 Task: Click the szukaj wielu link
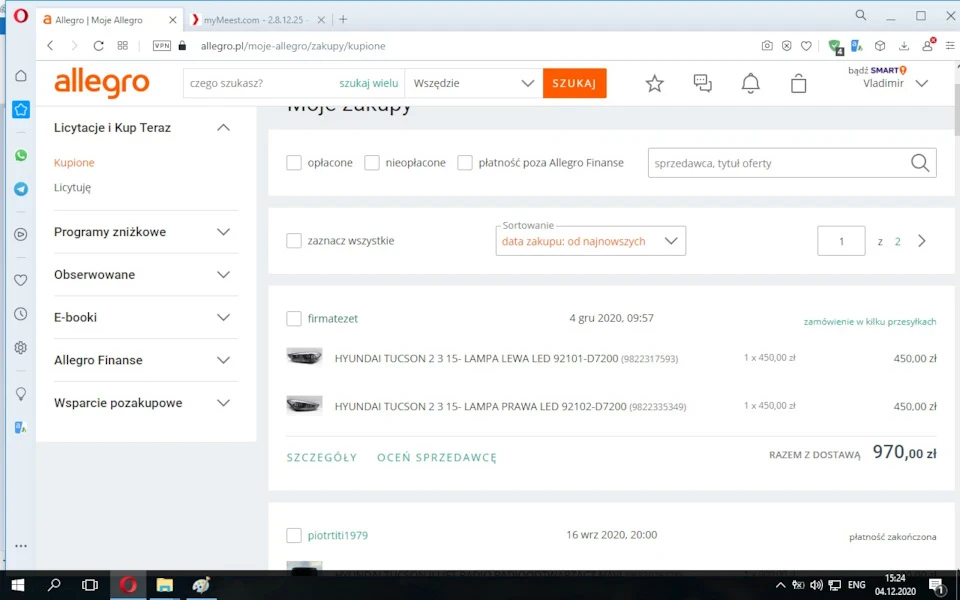(369, 83)
